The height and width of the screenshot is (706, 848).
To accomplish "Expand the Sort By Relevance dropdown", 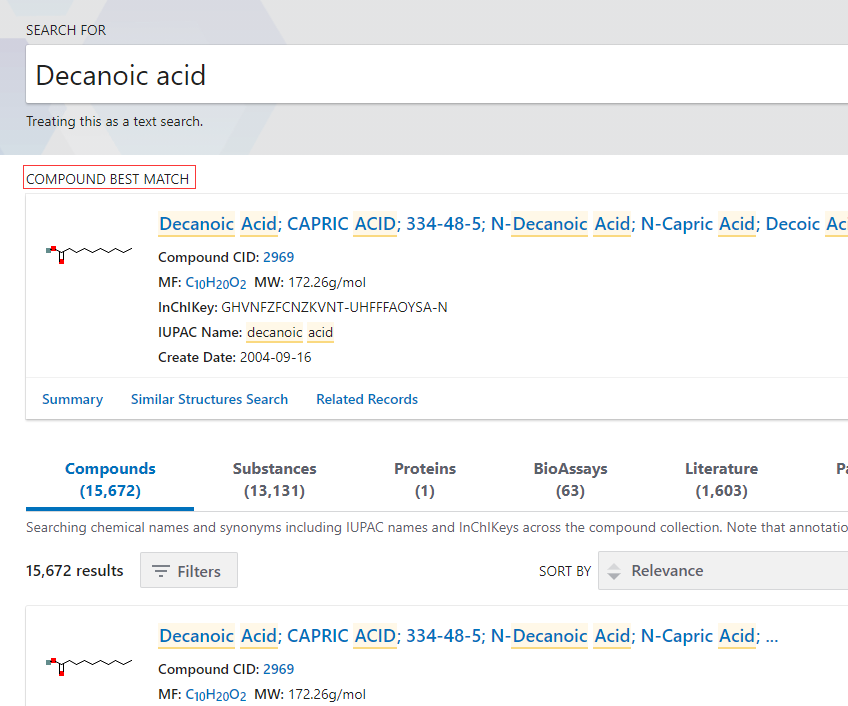I will pyautogui.click(x=720, y=571).
